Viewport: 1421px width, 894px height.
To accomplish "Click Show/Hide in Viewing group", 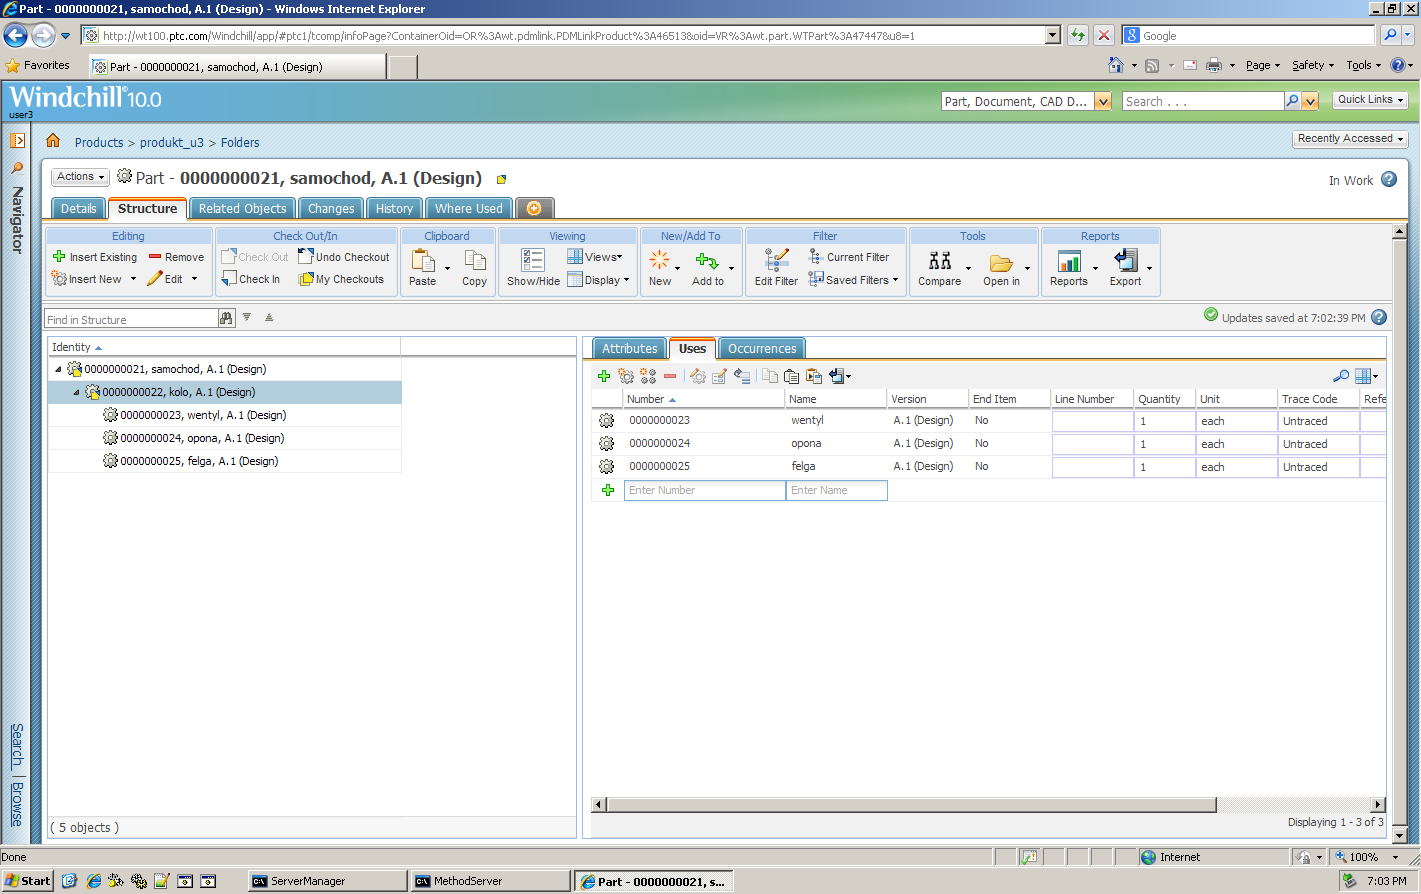I will tap(533, 268).
